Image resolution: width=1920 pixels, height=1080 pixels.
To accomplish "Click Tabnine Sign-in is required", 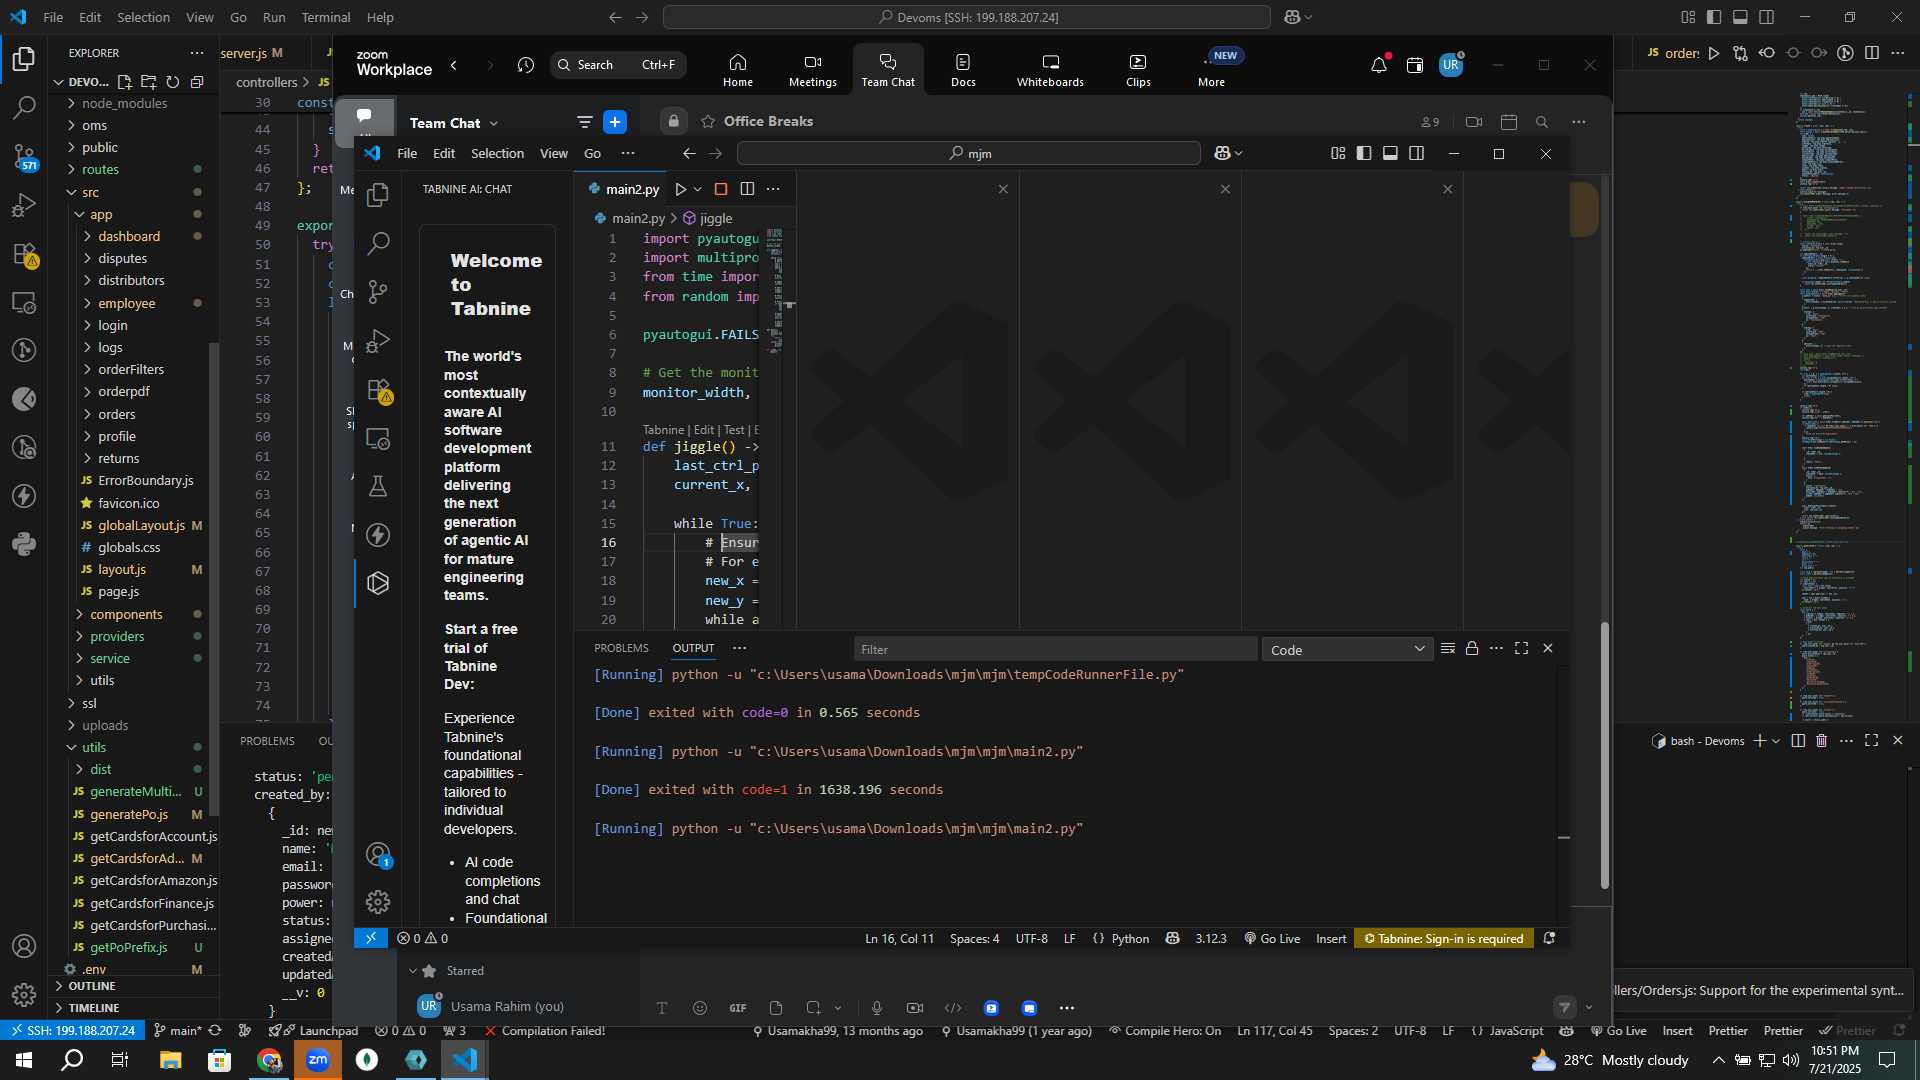I will (x=1444, y=939).
